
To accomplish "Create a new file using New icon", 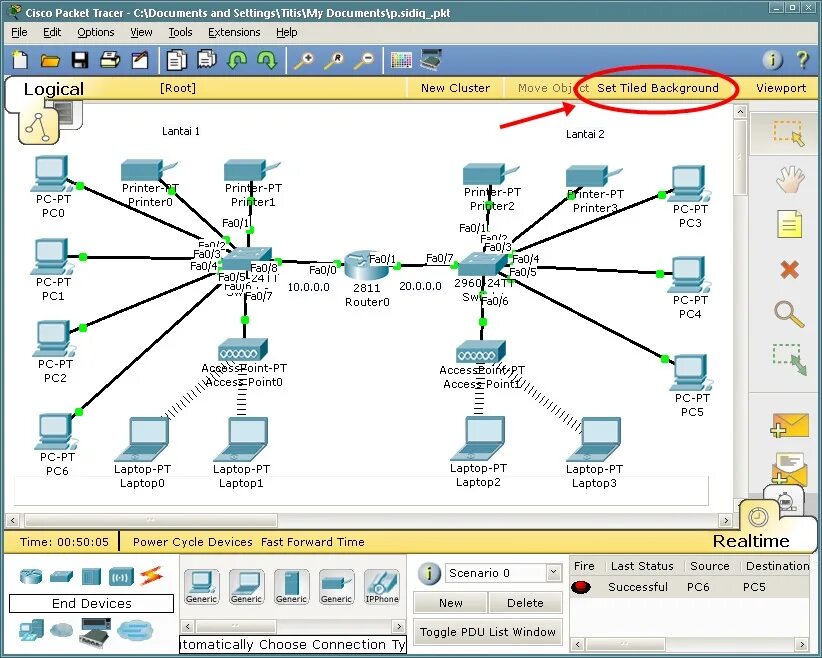I will point(20,60).
